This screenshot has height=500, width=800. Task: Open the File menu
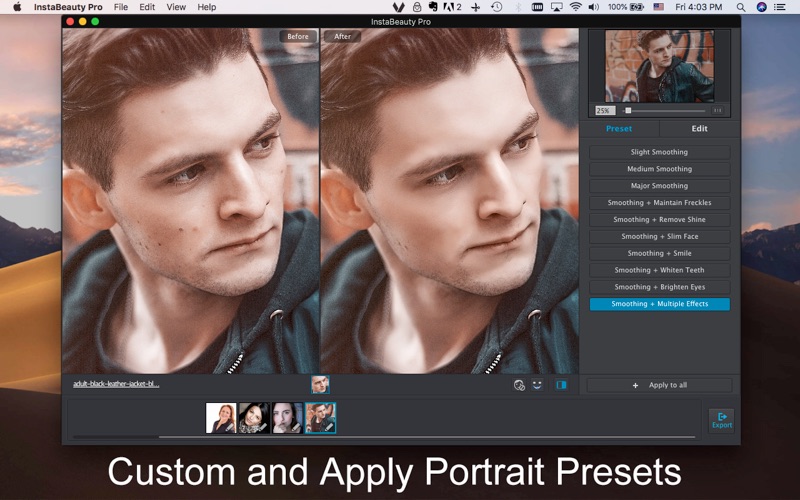point(121,7)
